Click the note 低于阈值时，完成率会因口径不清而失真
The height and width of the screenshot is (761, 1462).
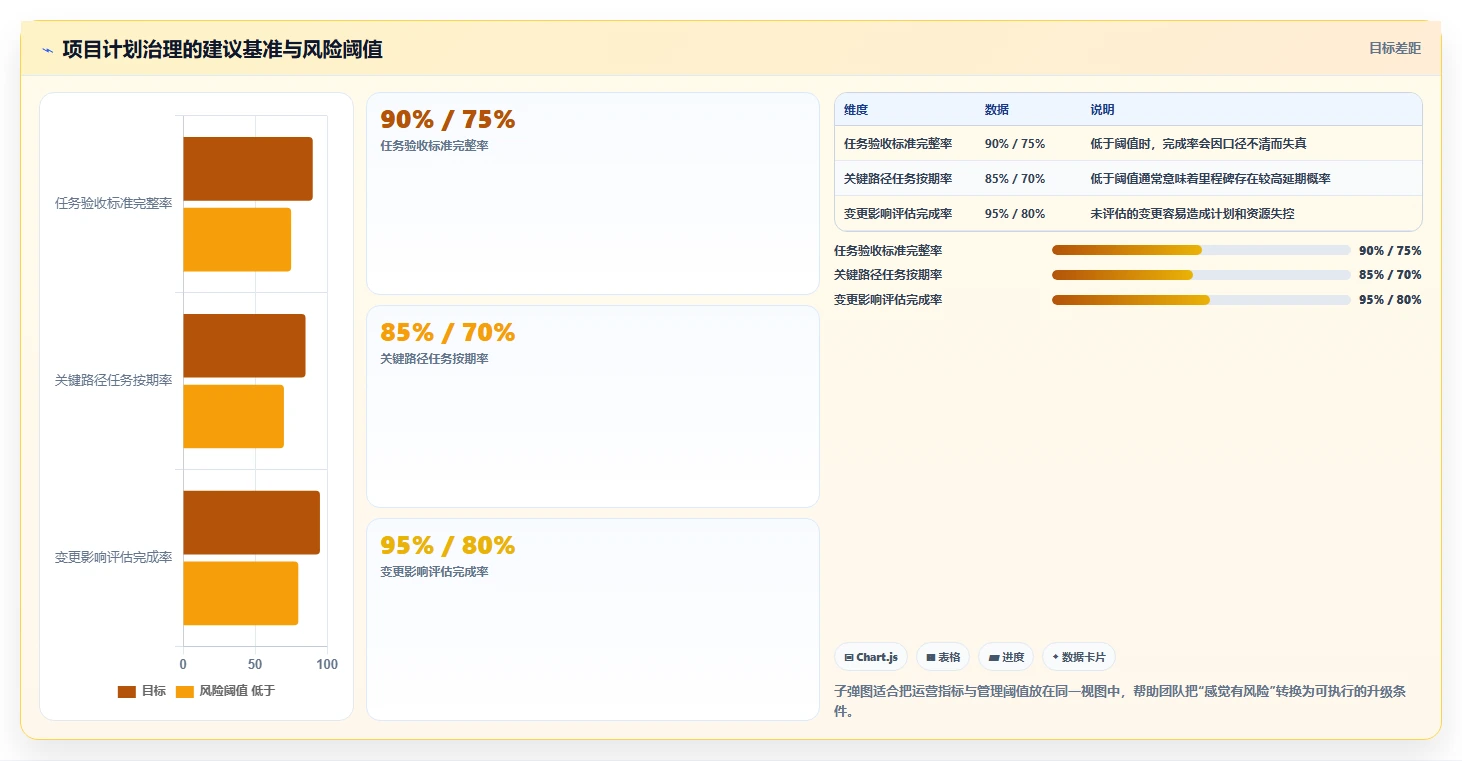pyautogui.click(x=1198, y=144)
